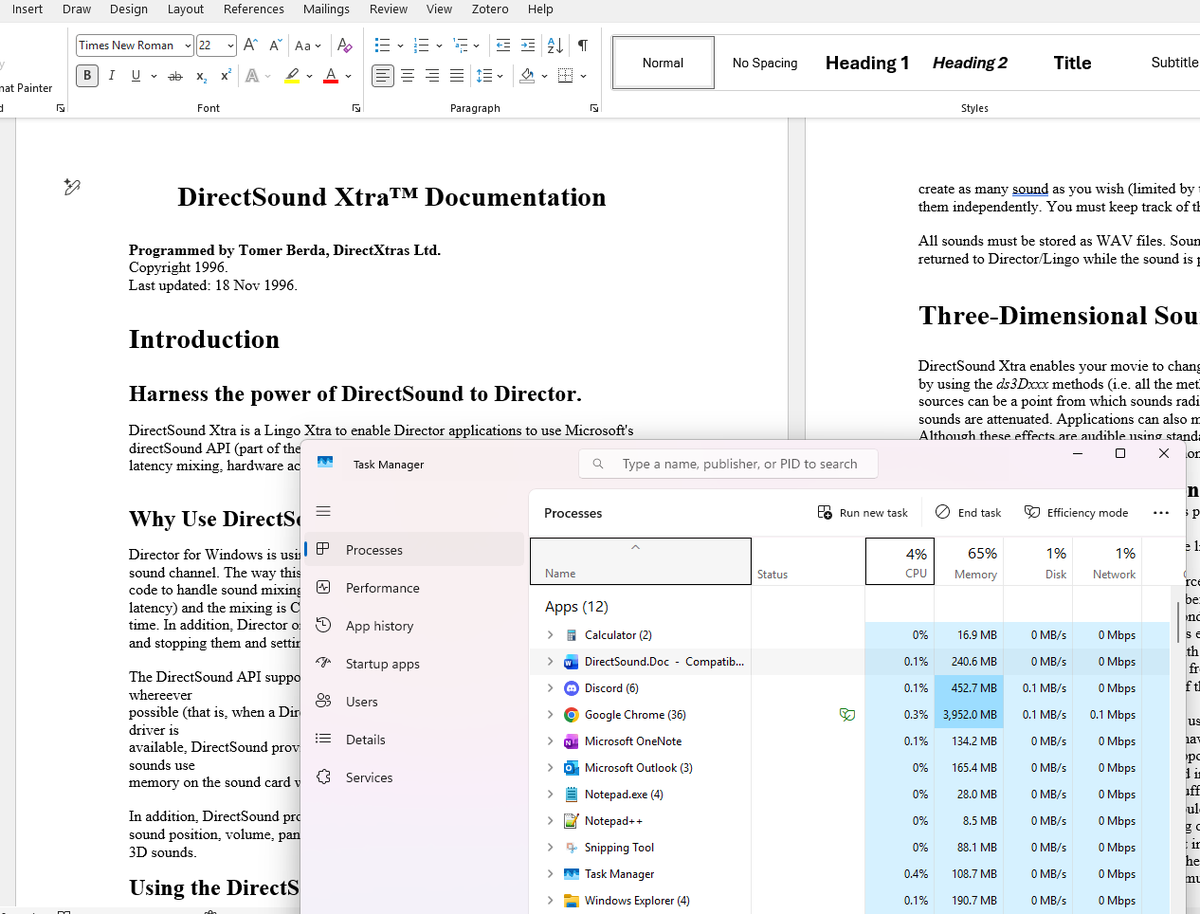The width and height of the screenshot is (1200, 914).
Task: Switch to the Review ribbon tab
Action: click(388, 9)
